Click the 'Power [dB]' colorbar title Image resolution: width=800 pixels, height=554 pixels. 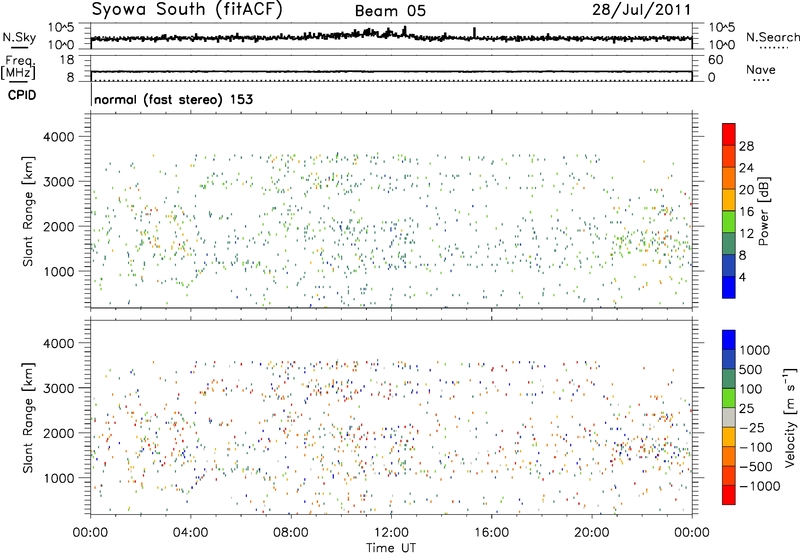coord(763,211)
